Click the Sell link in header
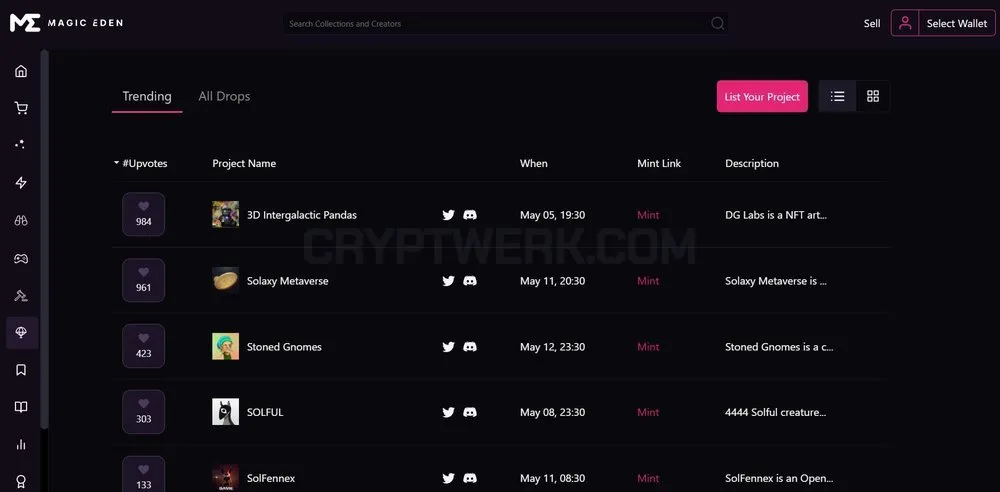This screenshot has width=1000, height=492. [x=872, y=24]
